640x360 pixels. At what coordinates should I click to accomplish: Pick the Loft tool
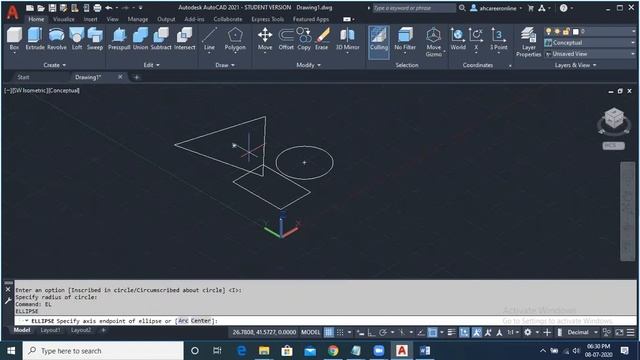[x=77, y=39]
